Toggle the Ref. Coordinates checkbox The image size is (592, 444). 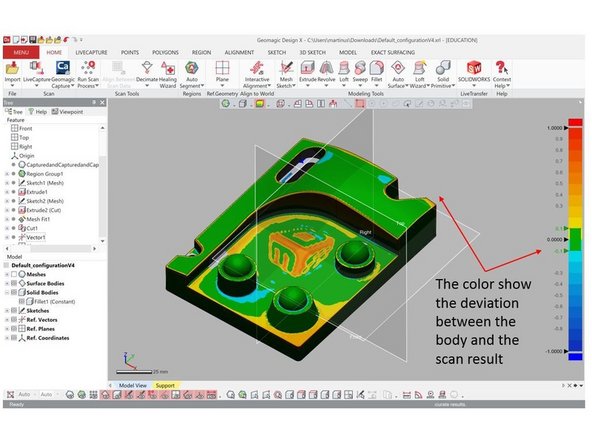point(14,338)
